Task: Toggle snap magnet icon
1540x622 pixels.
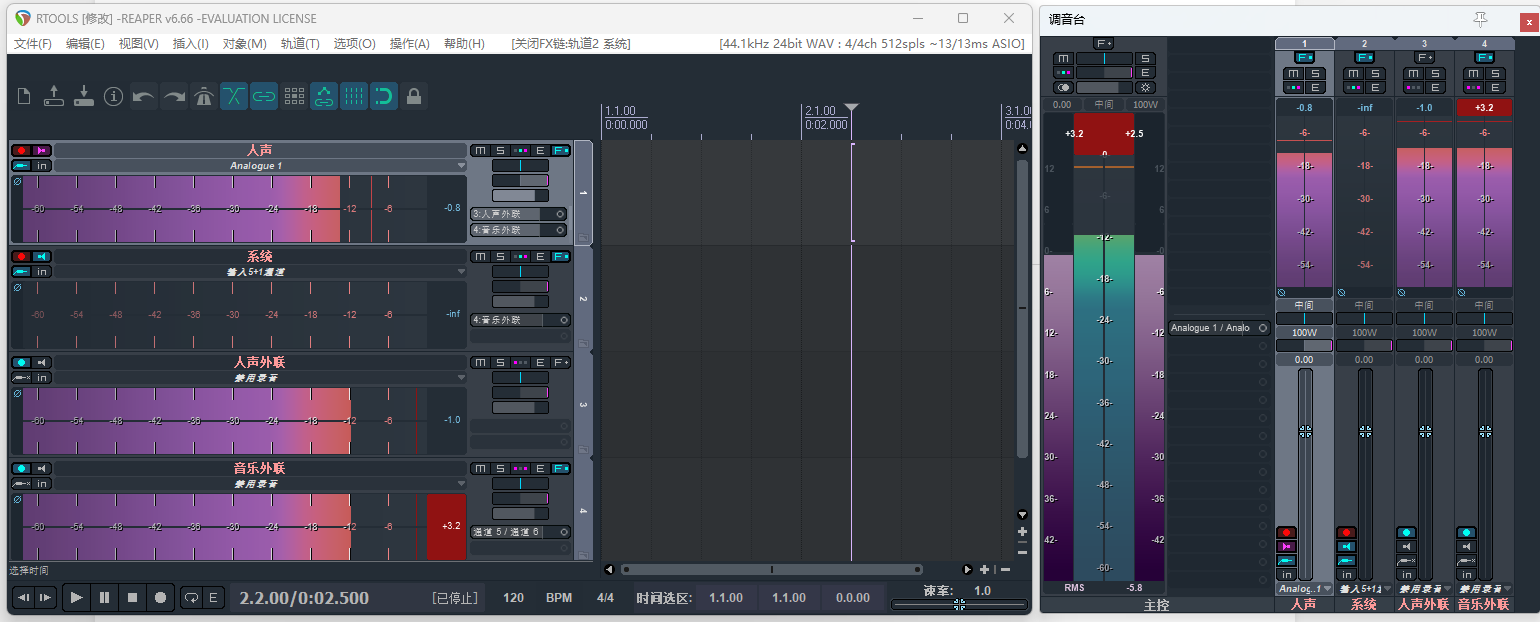Action: tap(384, 97)
